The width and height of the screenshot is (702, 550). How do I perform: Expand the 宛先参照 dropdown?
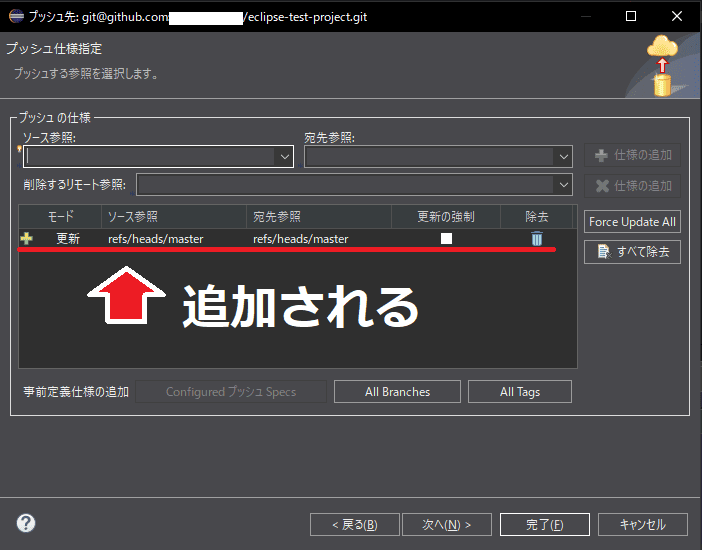pyautogui.click(x=563, y=157)
